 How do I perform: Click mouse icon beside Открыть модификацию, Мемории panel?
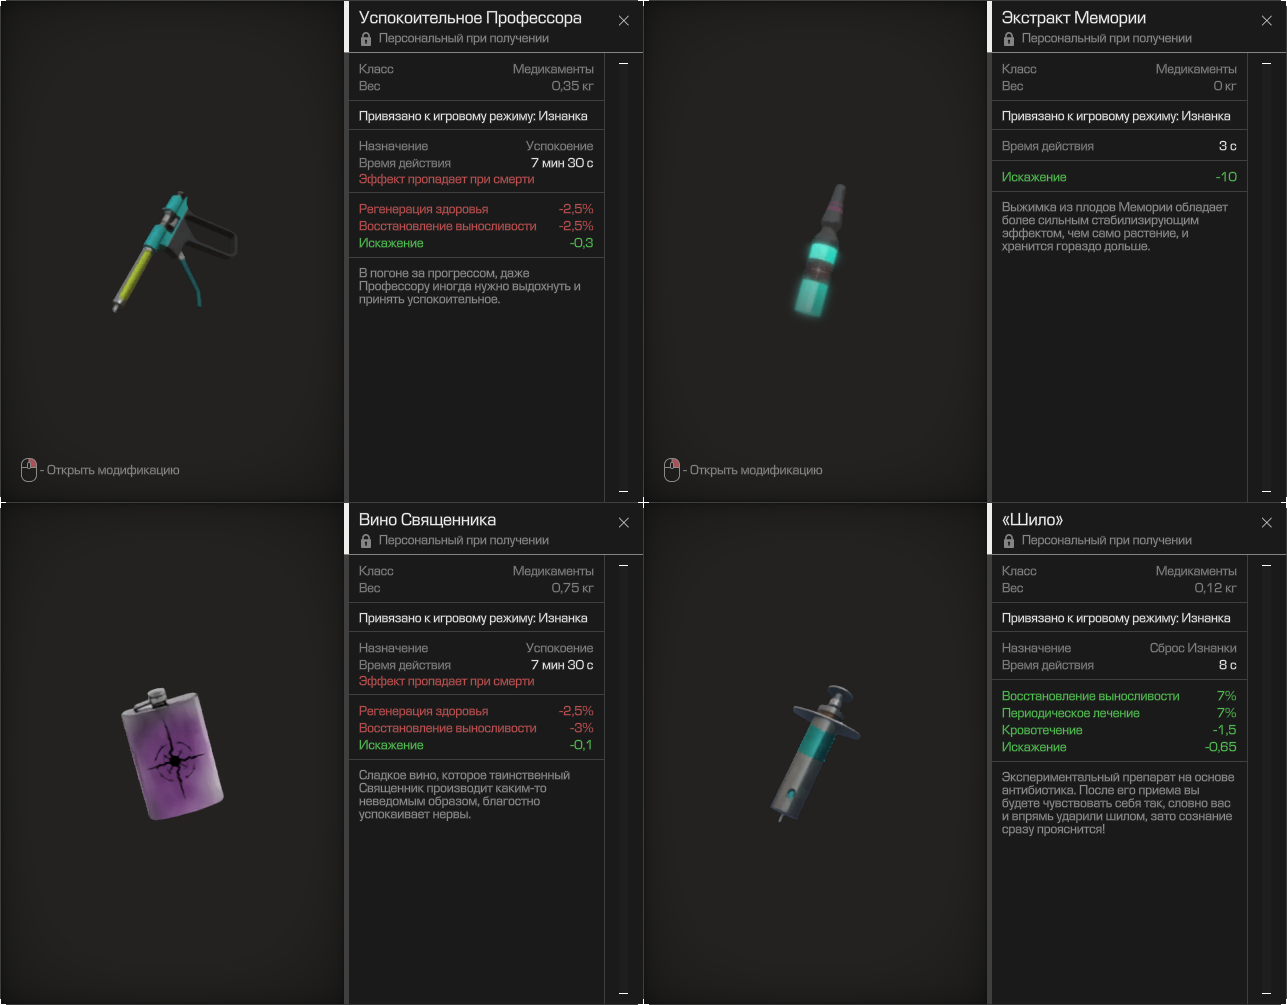point(672,469)
